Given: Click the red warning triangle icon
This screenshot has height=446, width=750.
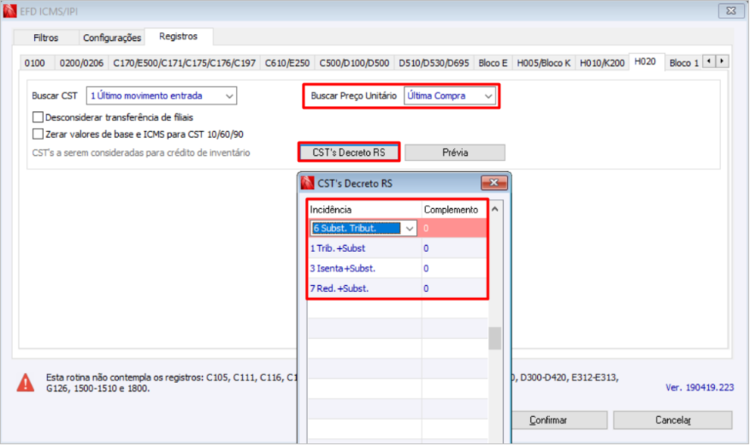Looking at the screenshot, I should 25,383.
